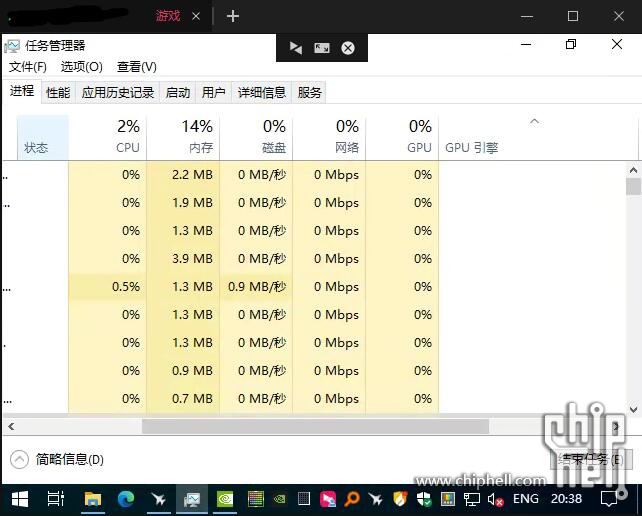Click the resize icon on floating toolbar
642x516 pixels.
(321, 48)
